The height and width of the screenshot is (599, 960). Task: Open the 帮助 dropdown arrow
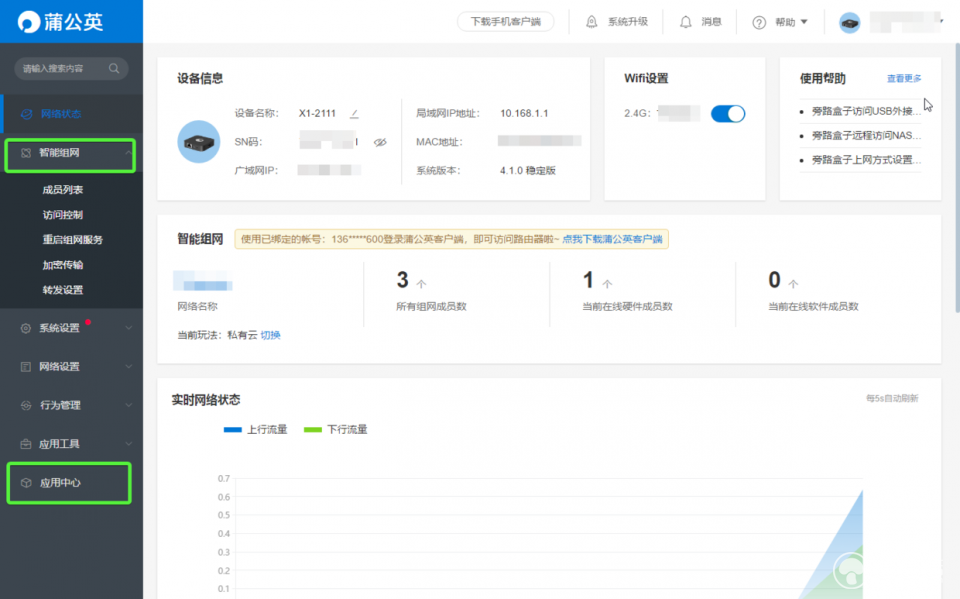(x=804, y=22)
